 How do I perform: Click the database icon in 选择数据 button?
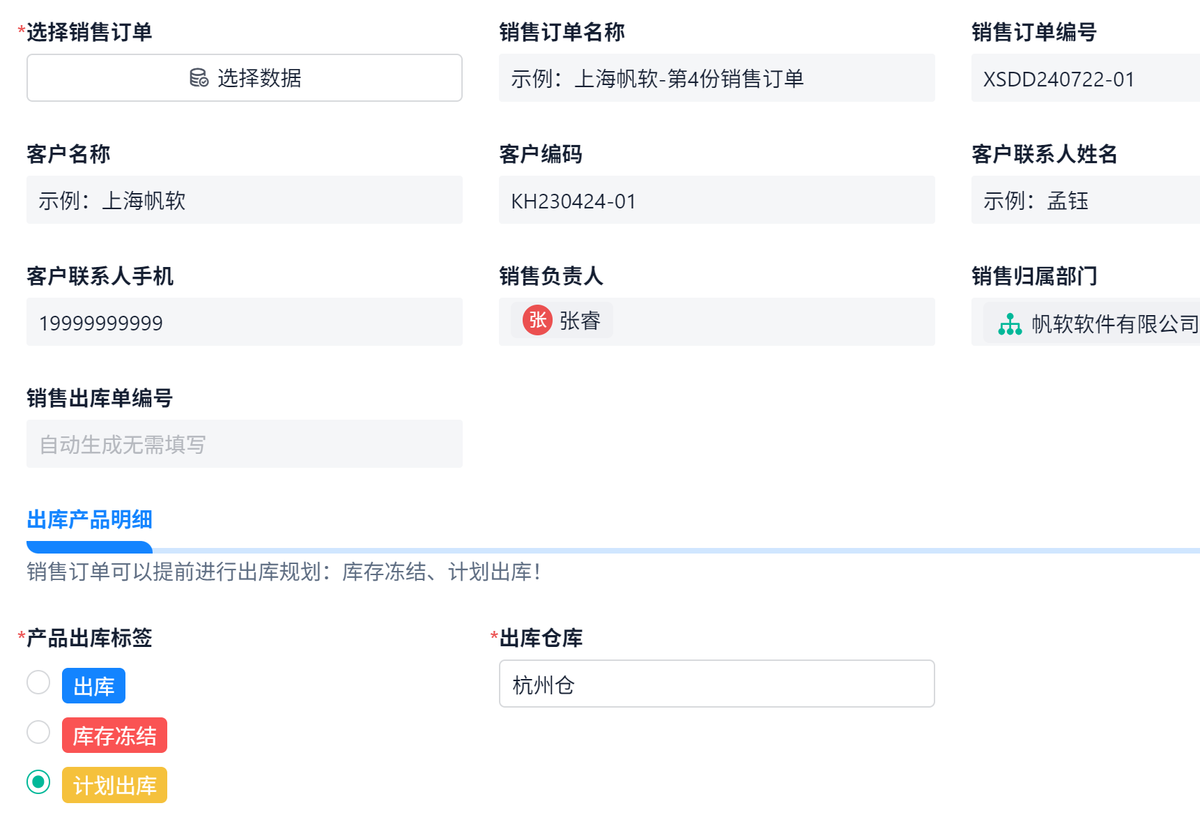[198, 78]
